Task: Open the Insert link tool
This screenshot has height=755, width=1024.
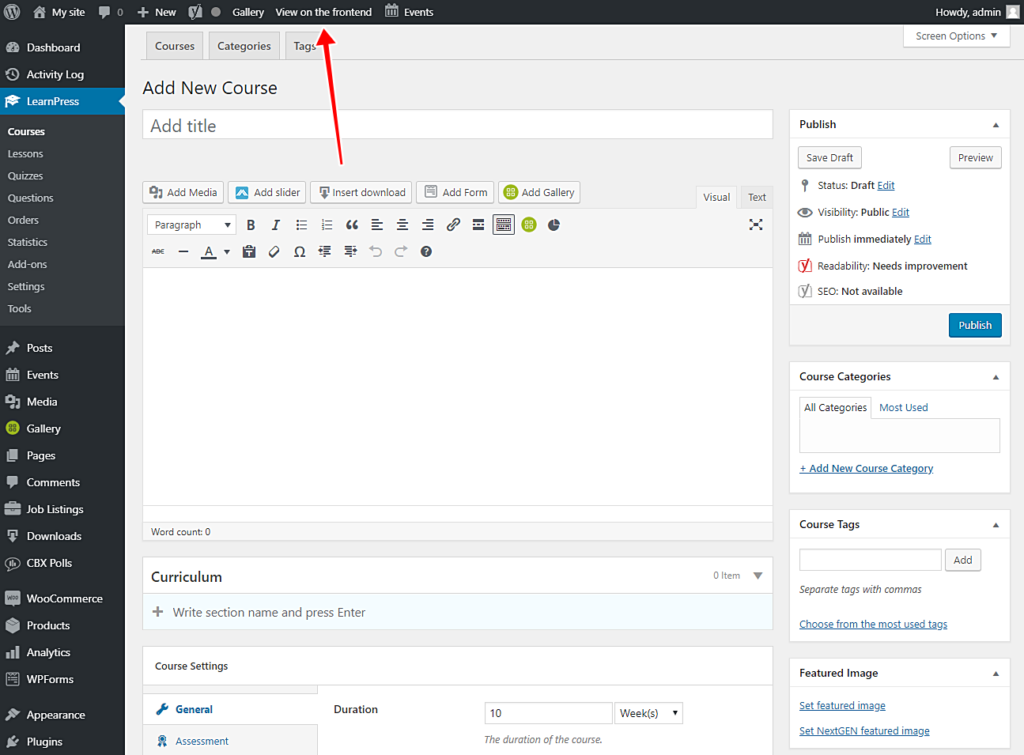Action: 453,224
